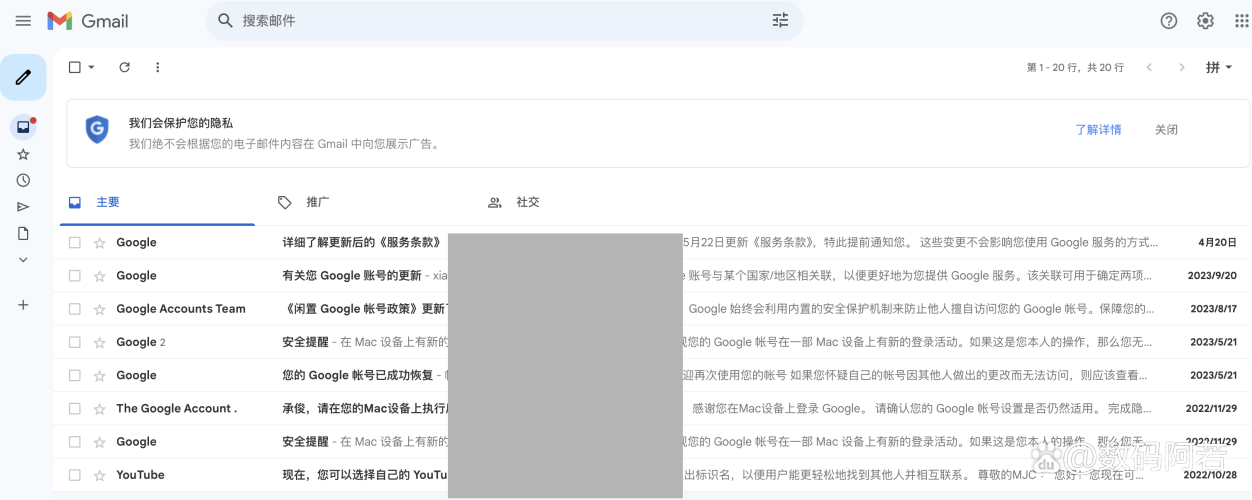Go to older messages page arrow

point(1182,67)
